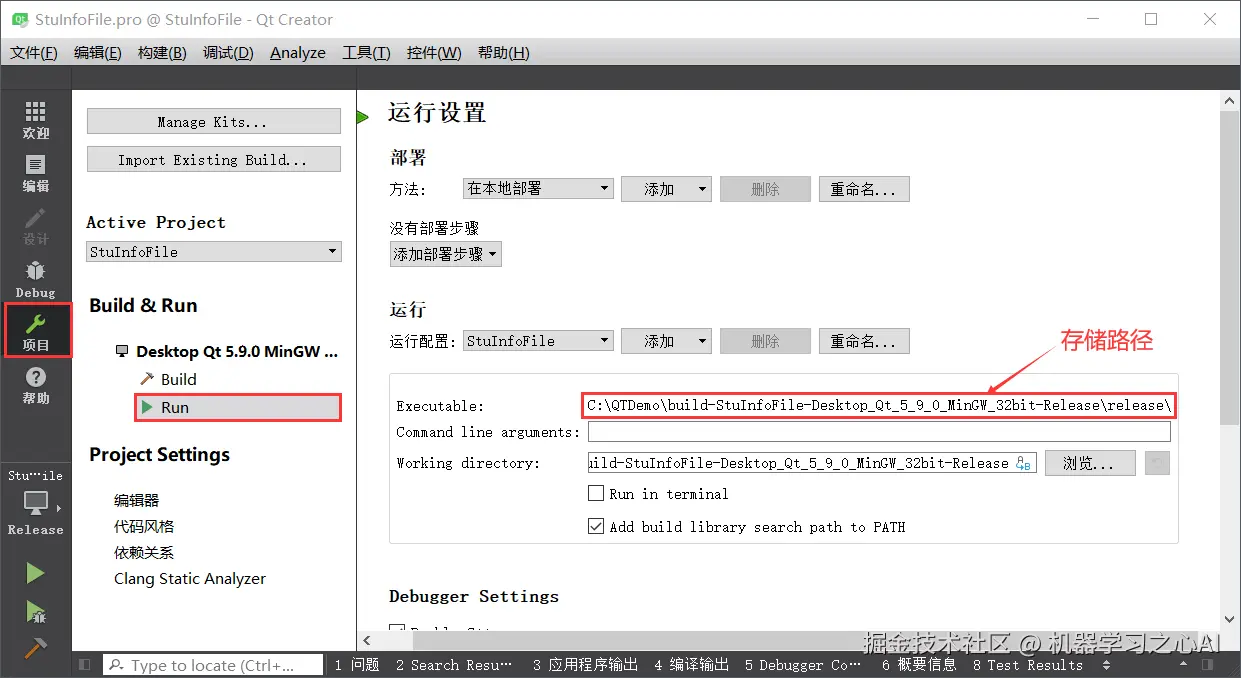1241x678 pixels.
Task: Uncheck Add build library search path to PATH
Action: [596, 526]
